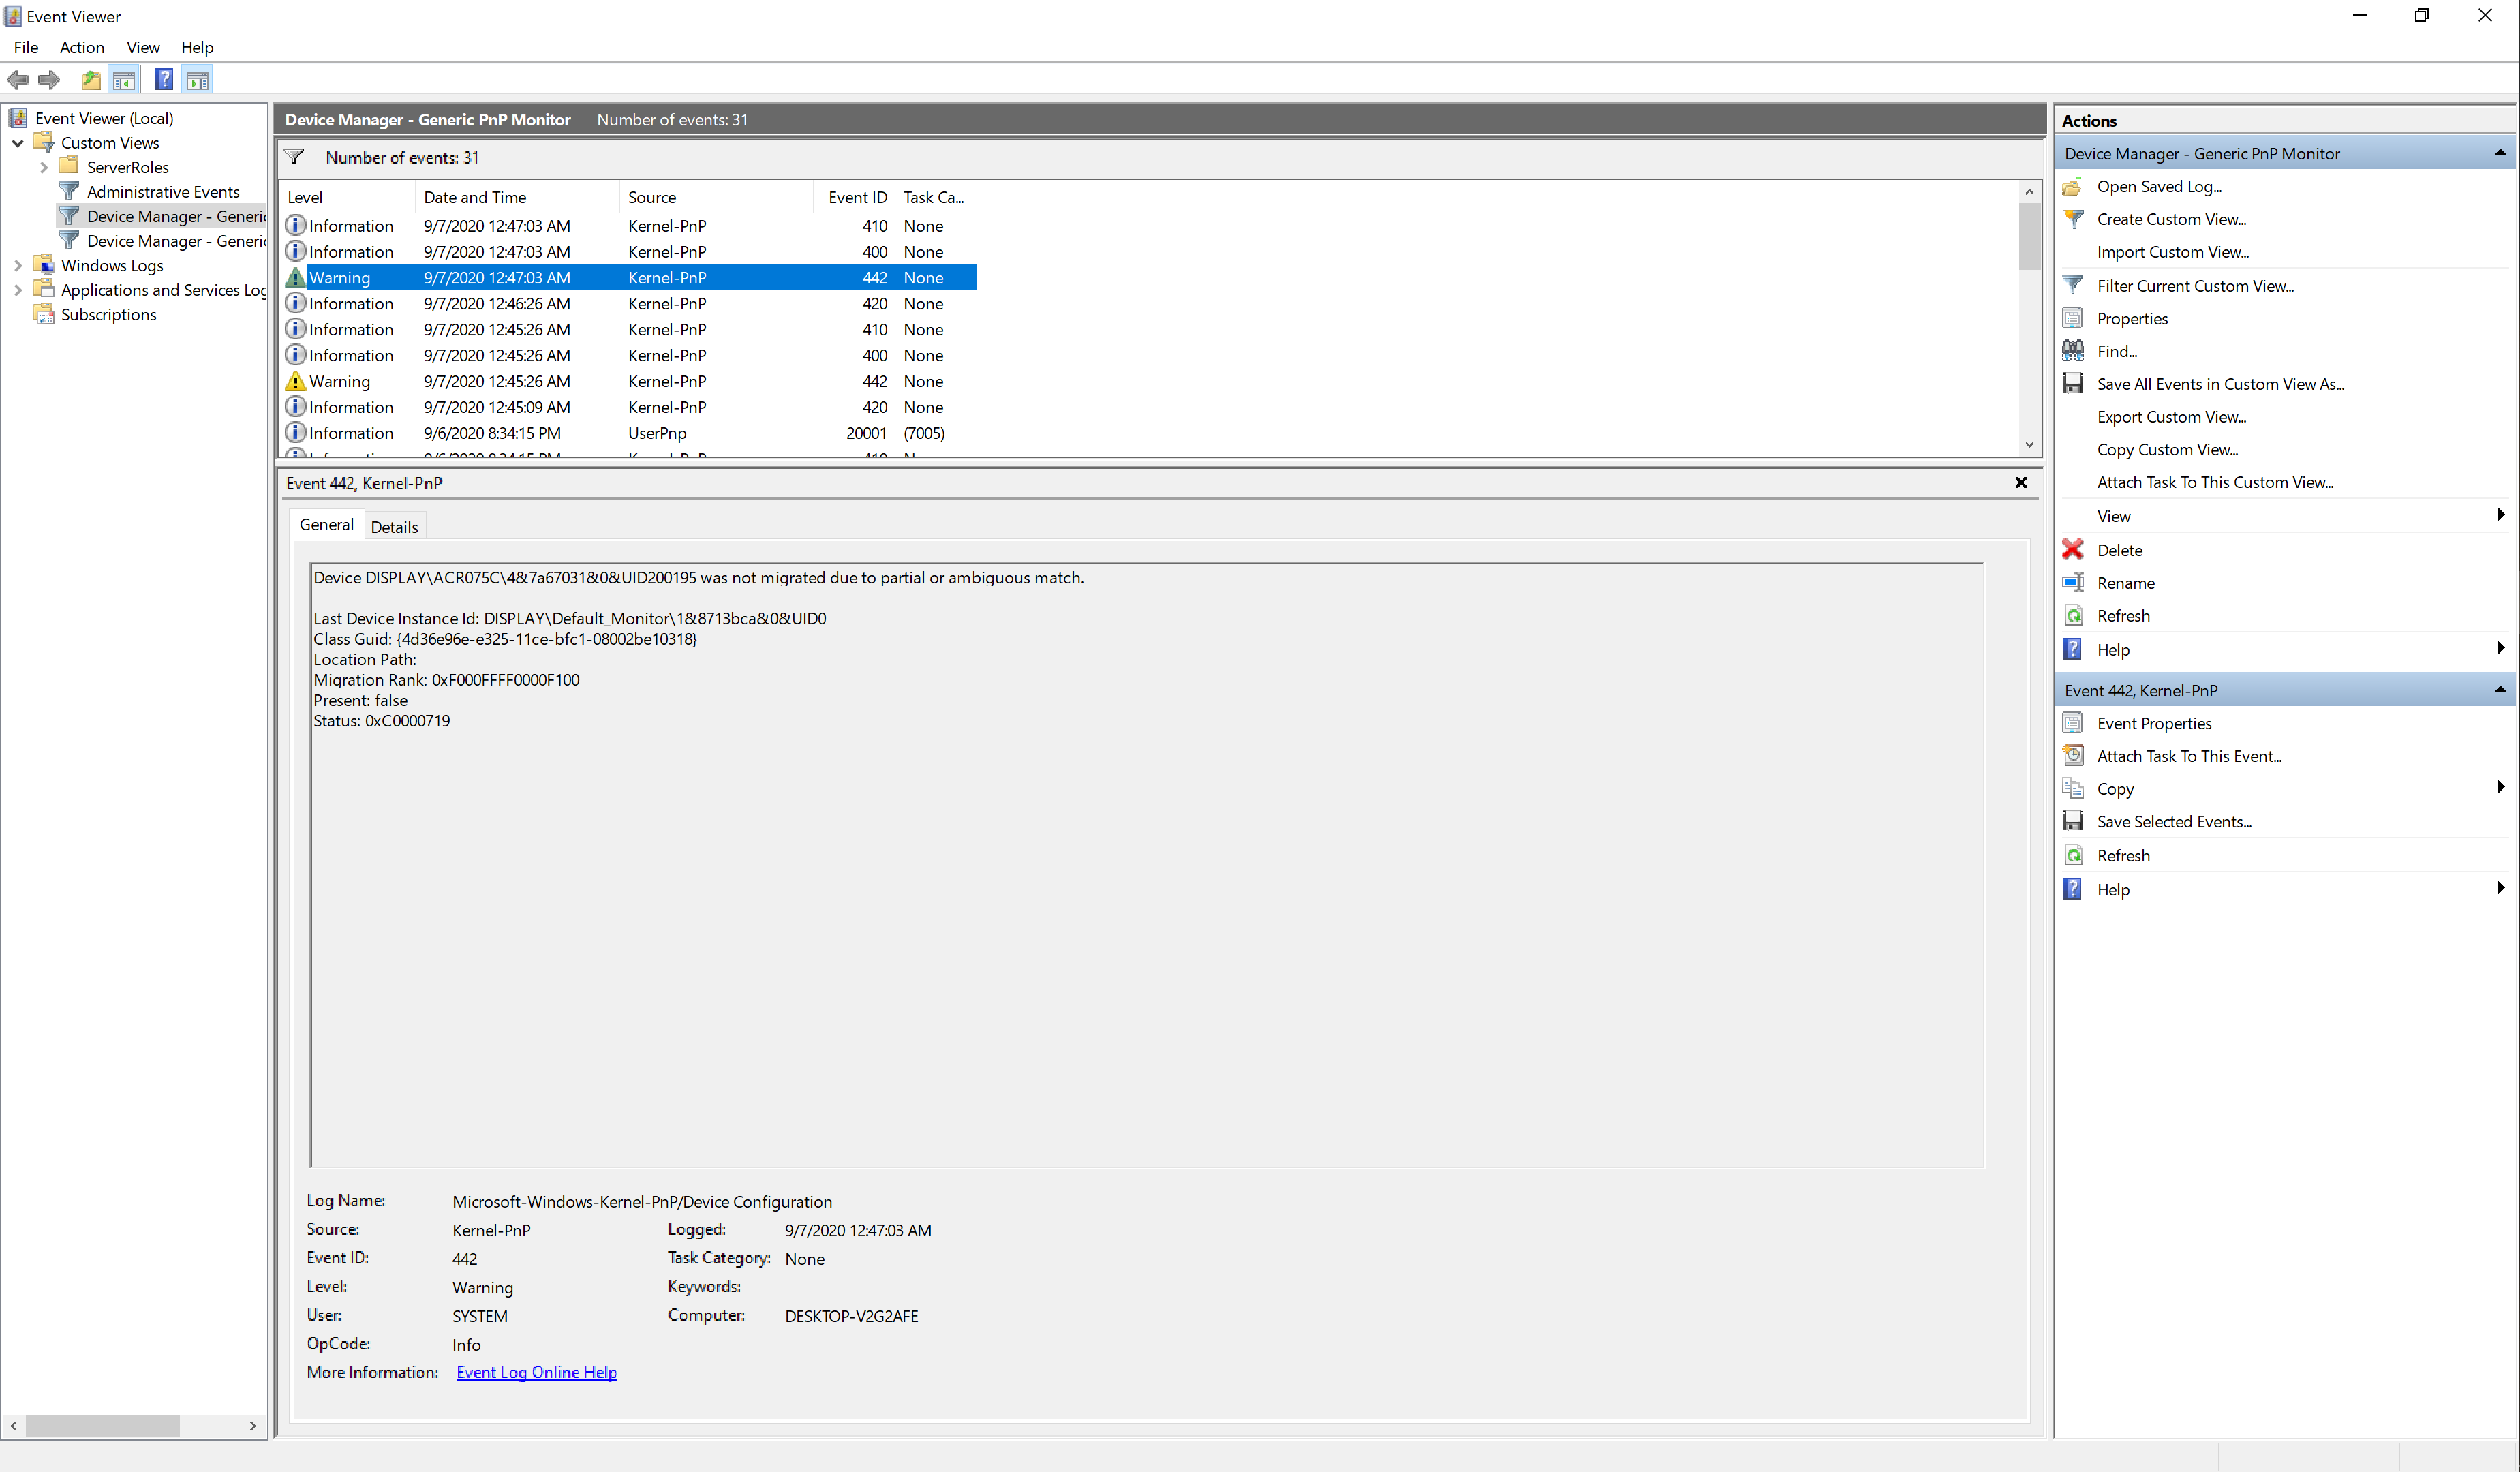Switch to the Details tab
This screenshot has height=1472, width=2520.
tap(395, 527)
